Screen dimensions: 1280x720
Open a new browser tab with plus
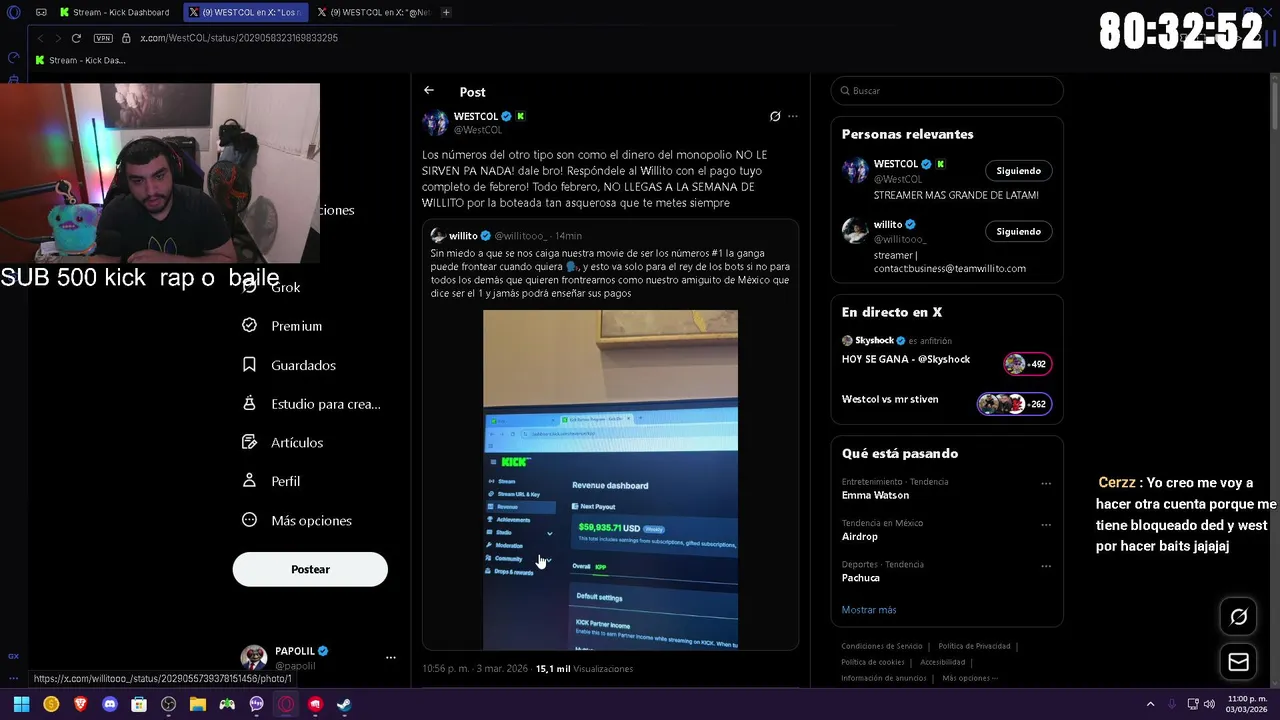pos(446,12)
